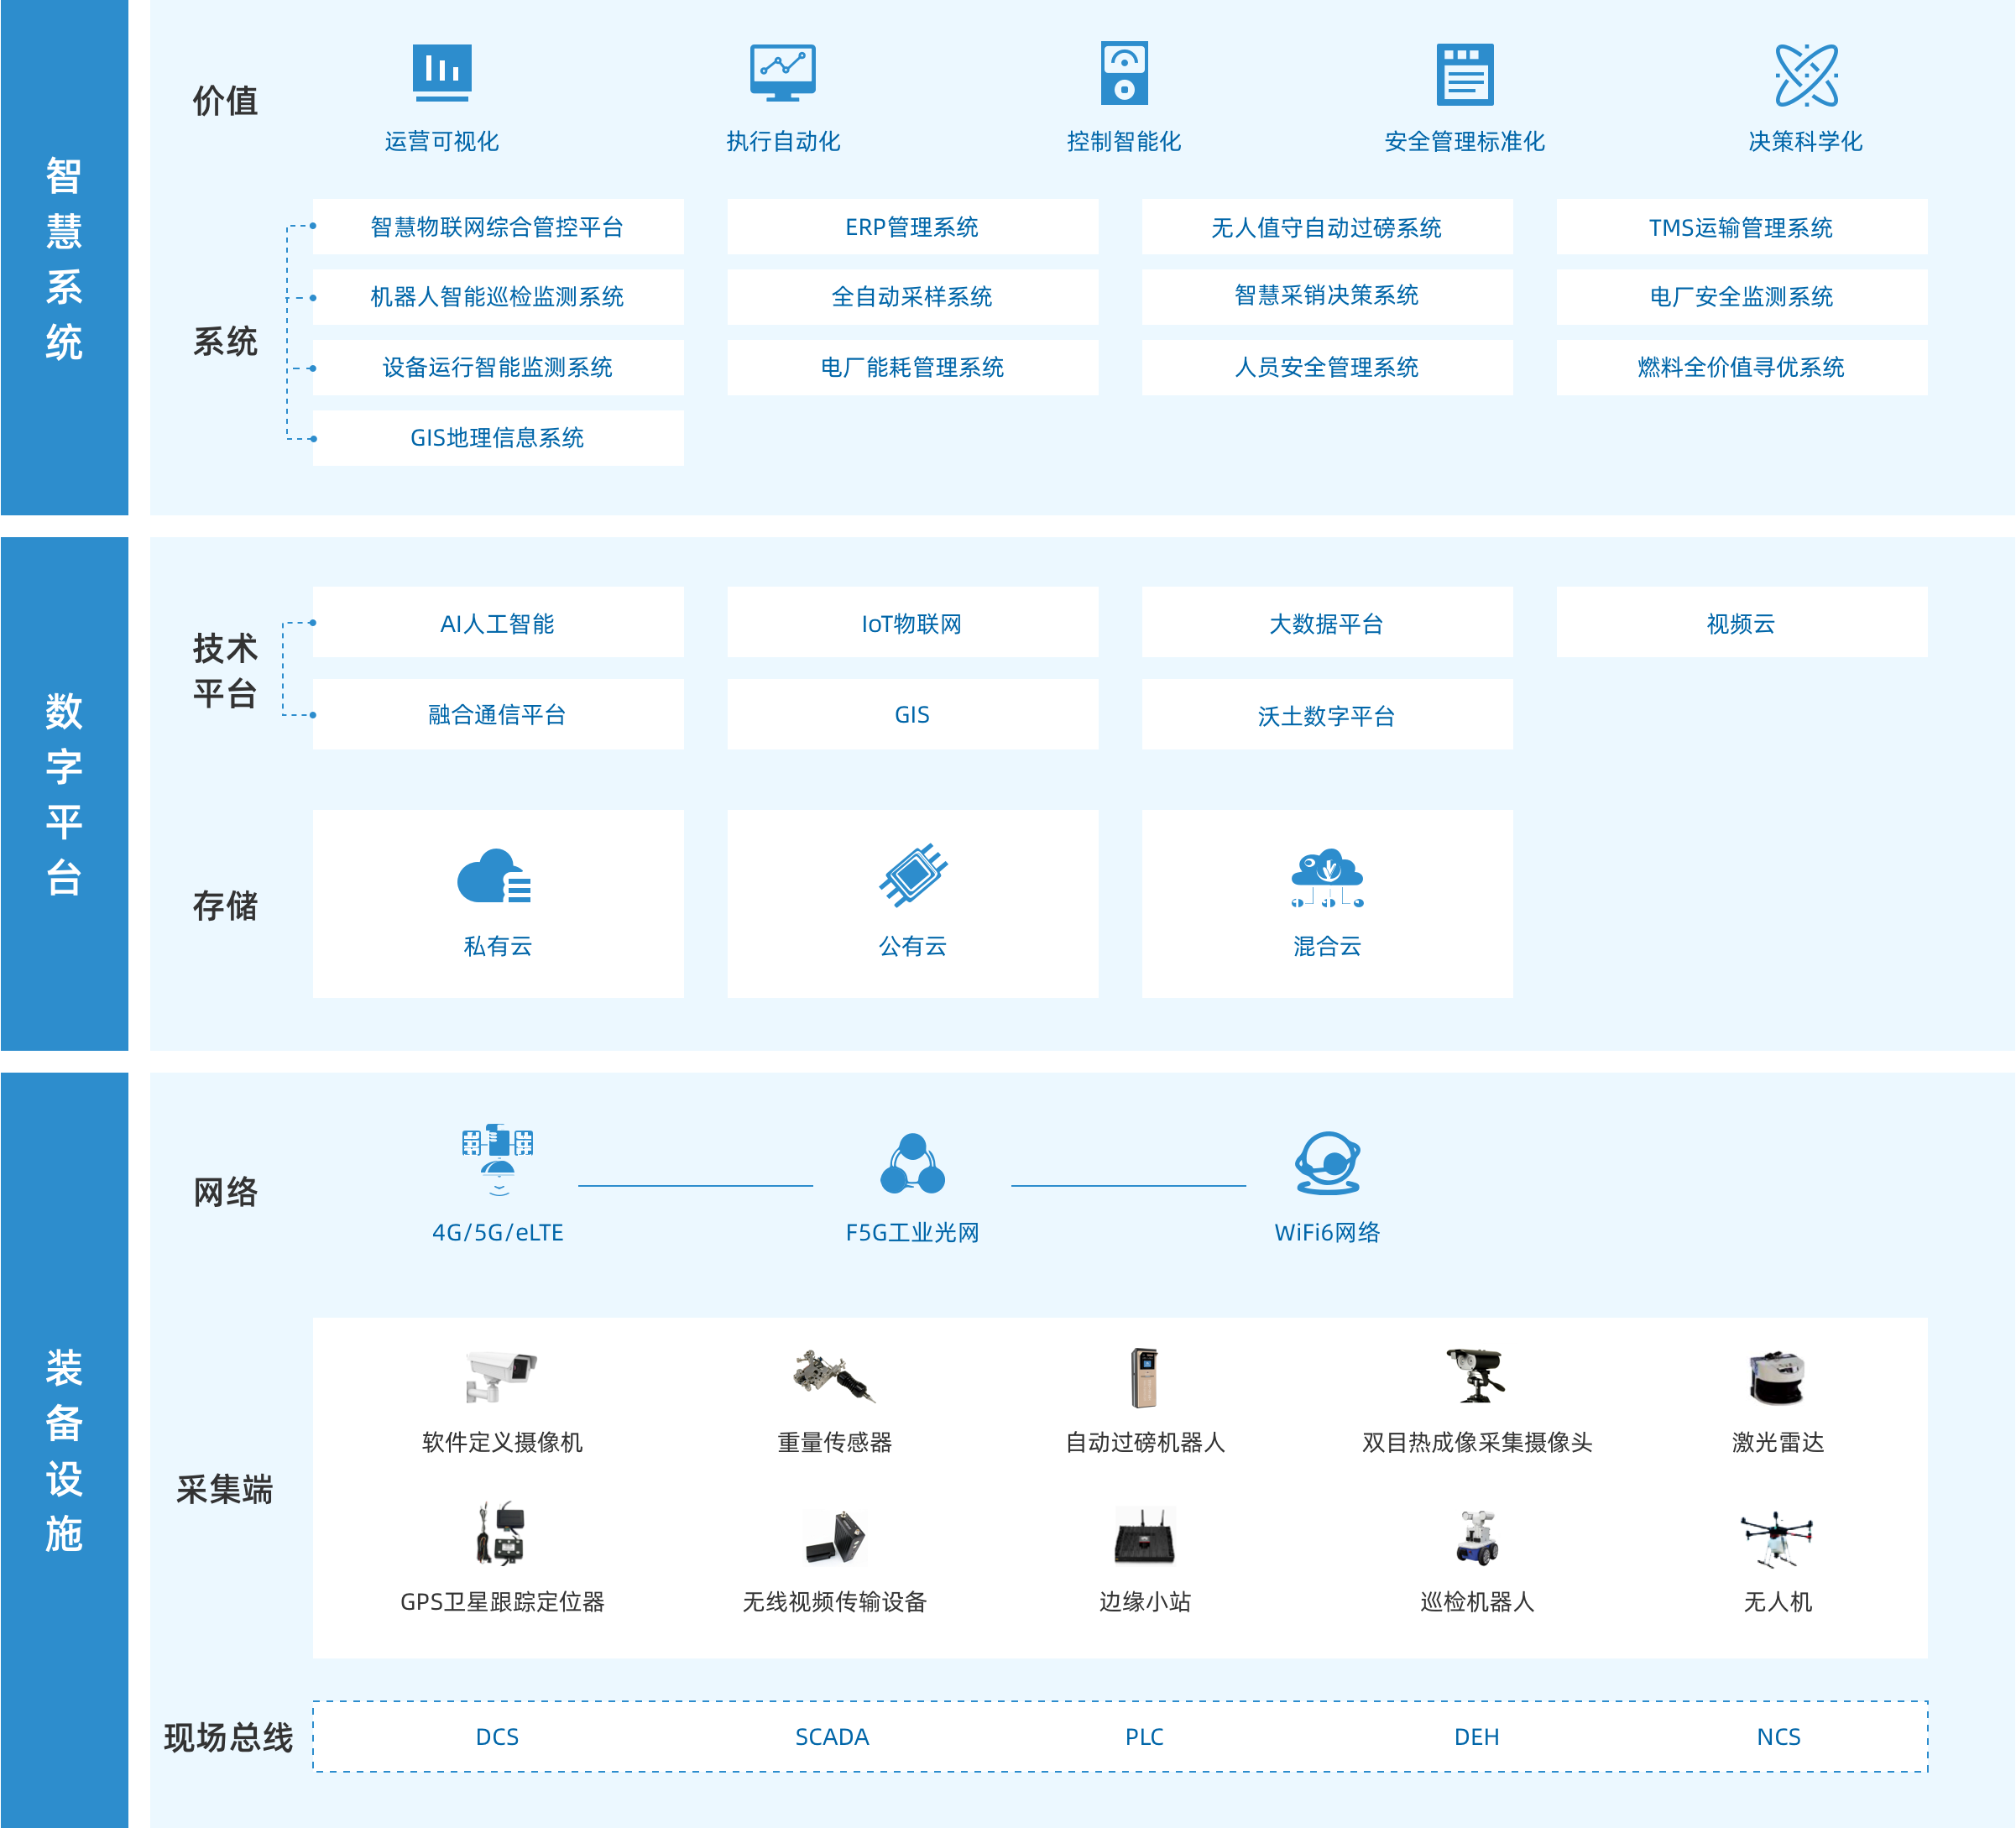
Task: Click the 运营可视化 bar chart icon
Action: pos(442,72)
